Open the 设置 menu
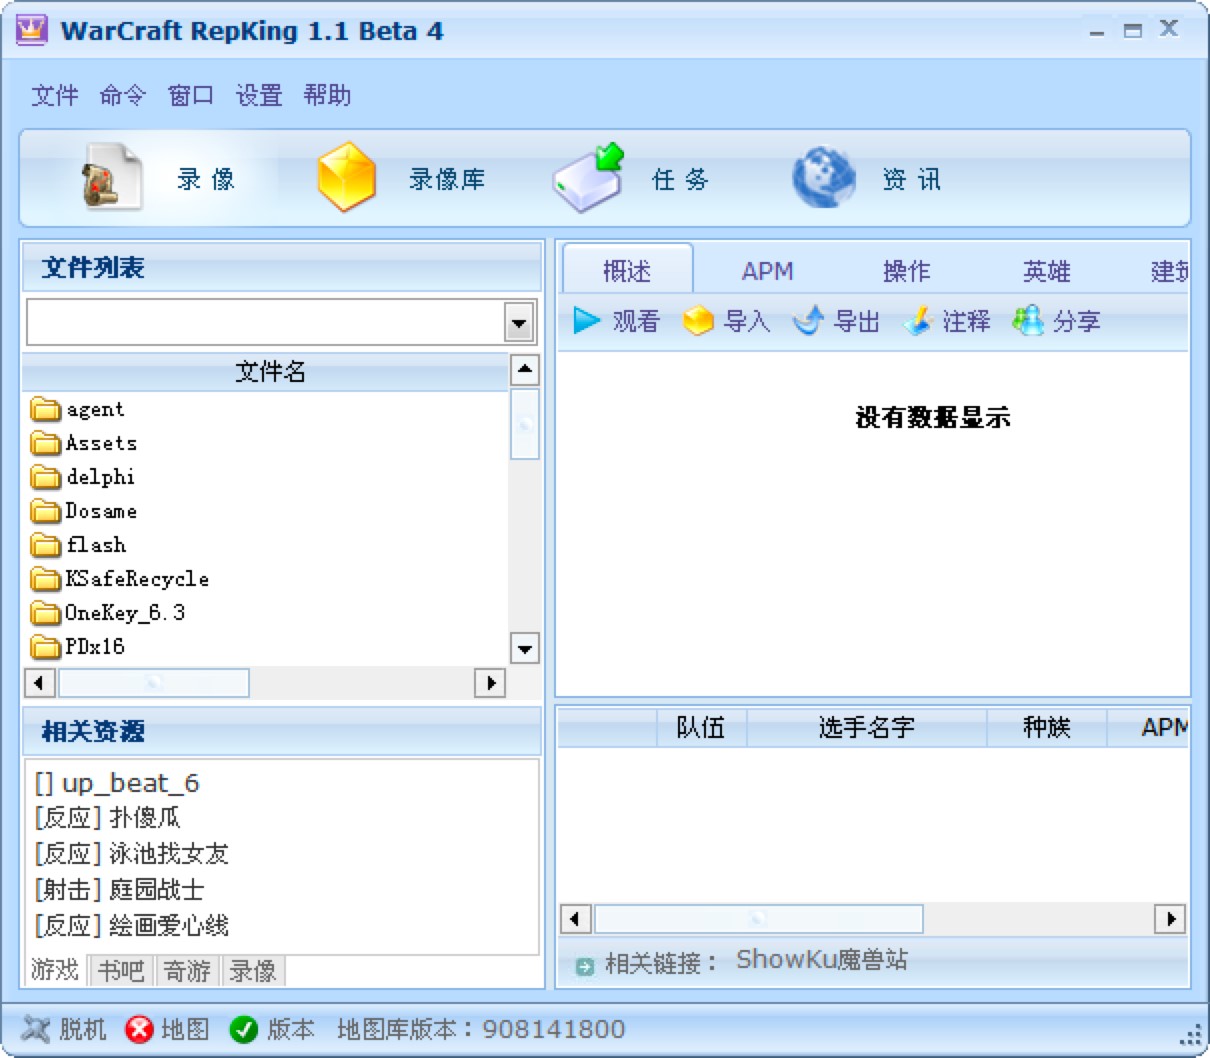This screenshot has width=1210, height=1058. pyautogui.click(x=257, y=95)
